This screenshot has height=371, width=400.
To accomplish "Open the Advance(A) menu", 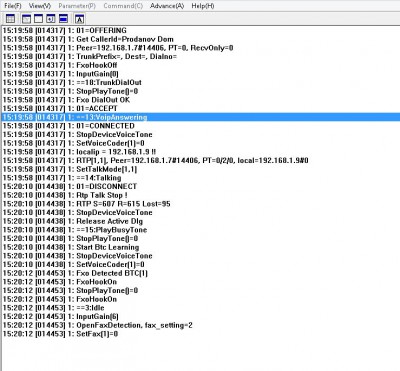I will pos(167,6).
